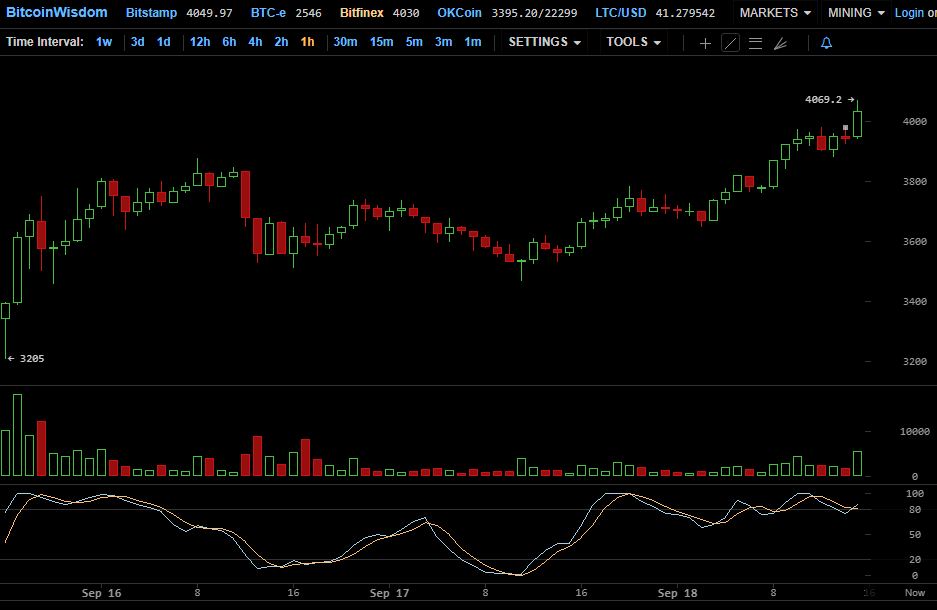This screenshot has width=937, height=610.
Task: Open the OKCoin price link
Action: click(x=460, y=13)
